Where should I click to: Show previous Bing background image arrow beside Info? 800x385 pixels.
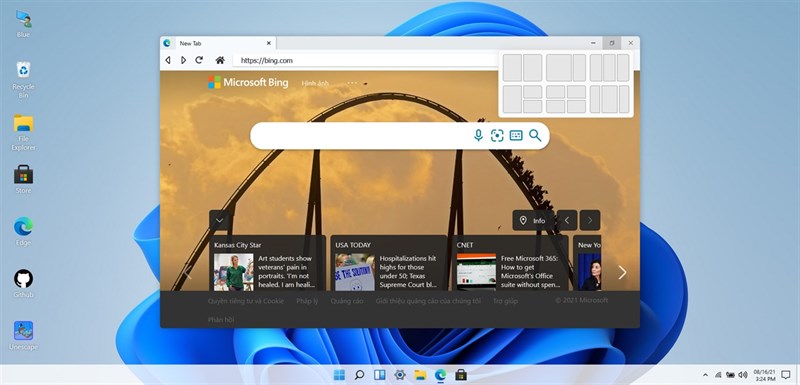(567, 220)
